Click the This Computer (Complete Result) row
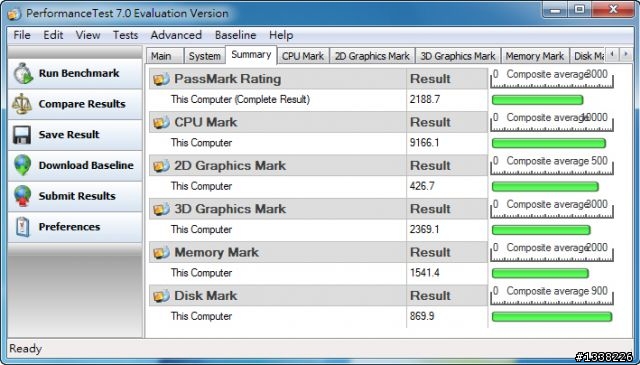The height and width of the screenshot is (365, 640). [x=318, y=100]
